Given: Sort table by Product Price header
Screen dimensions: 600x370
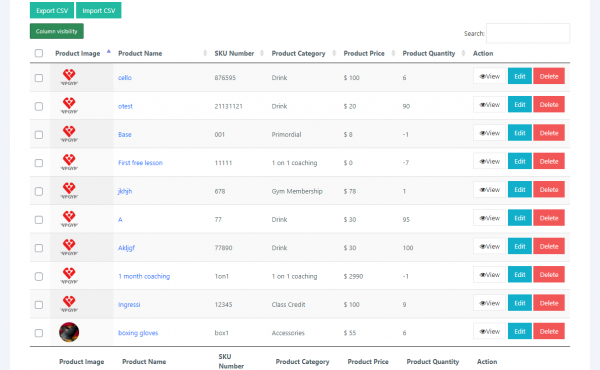Looking at the screenshot, I should click(364, 54).
